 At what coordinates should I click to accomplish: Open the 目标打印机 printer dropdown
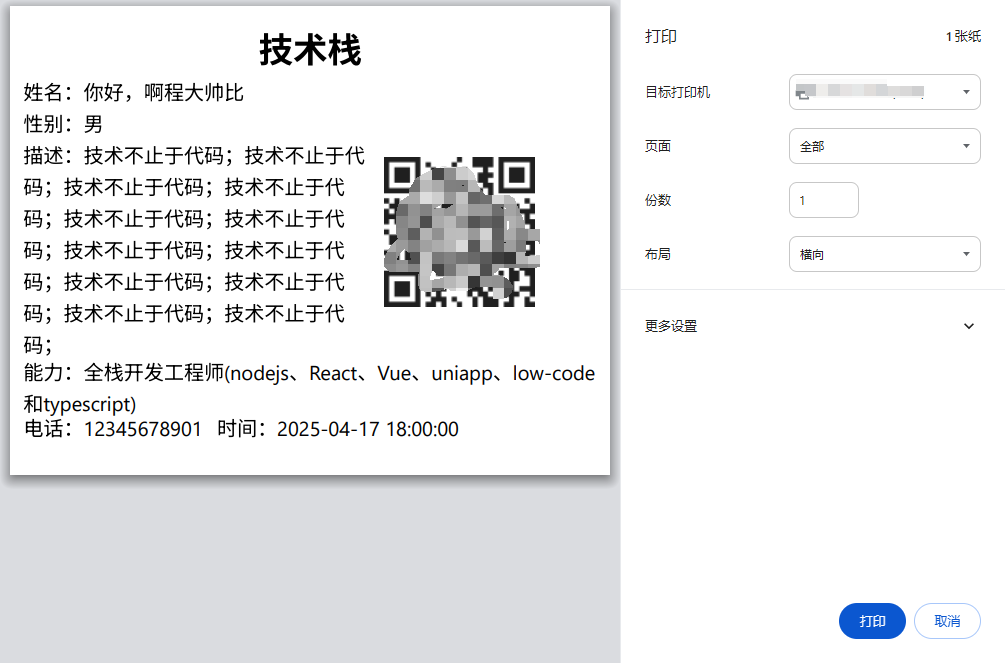click(885, 92)
